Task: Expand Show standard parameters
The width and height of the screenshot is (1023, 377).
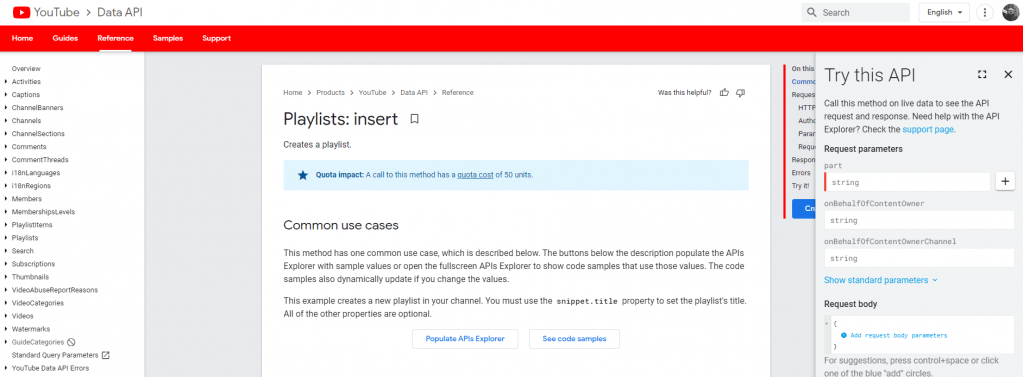Action: (x=880, y=280)
